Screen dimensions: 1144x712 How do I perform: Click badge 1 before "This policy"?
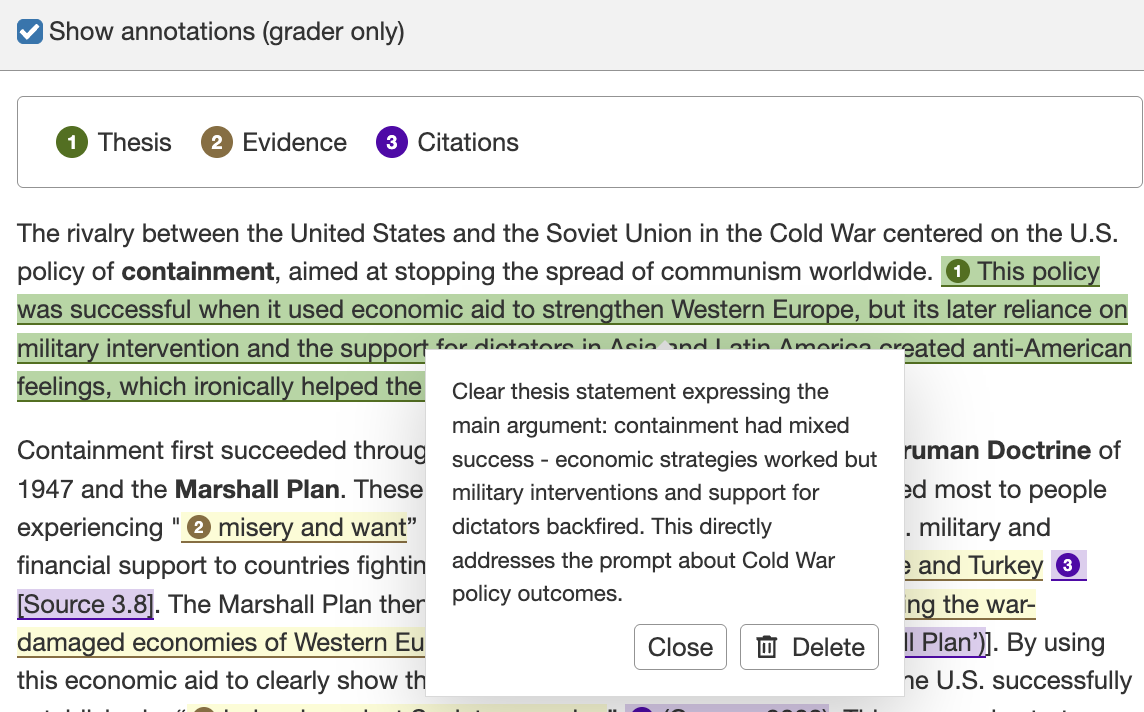coord(958,271)
